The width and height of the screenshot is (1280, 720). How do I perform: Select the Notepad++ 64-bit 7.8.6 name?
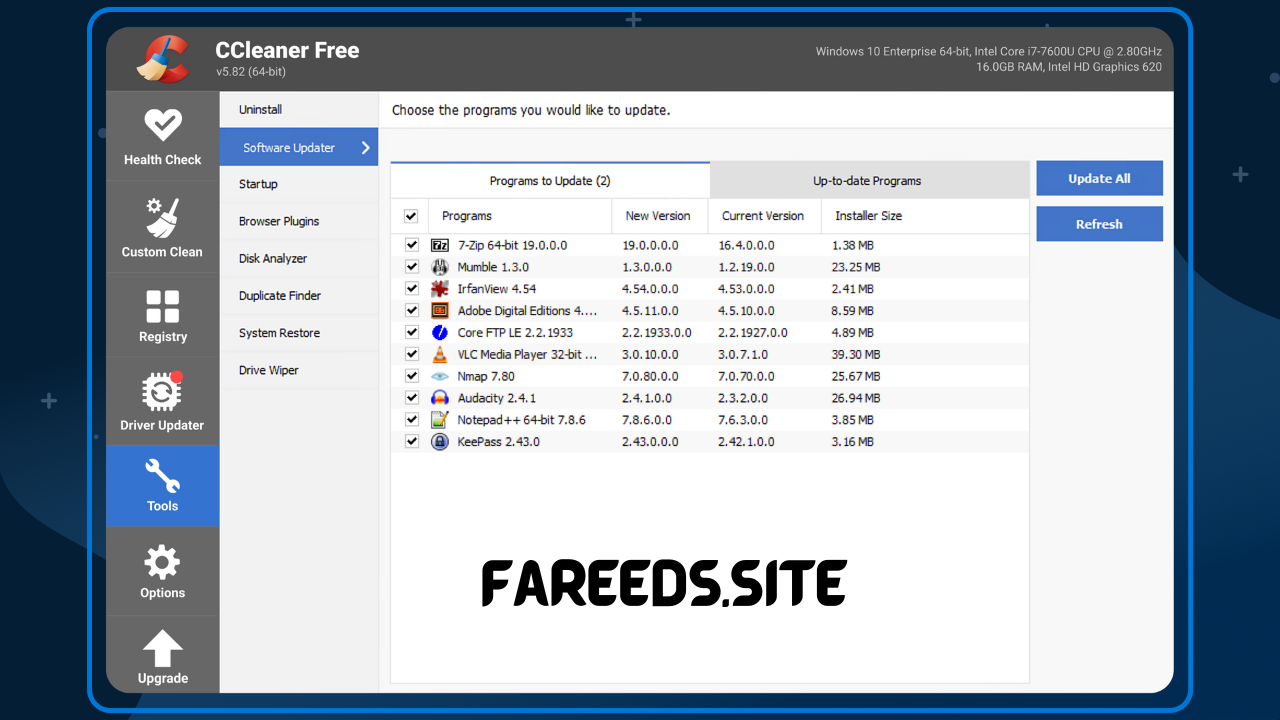(x=522, y=420)
